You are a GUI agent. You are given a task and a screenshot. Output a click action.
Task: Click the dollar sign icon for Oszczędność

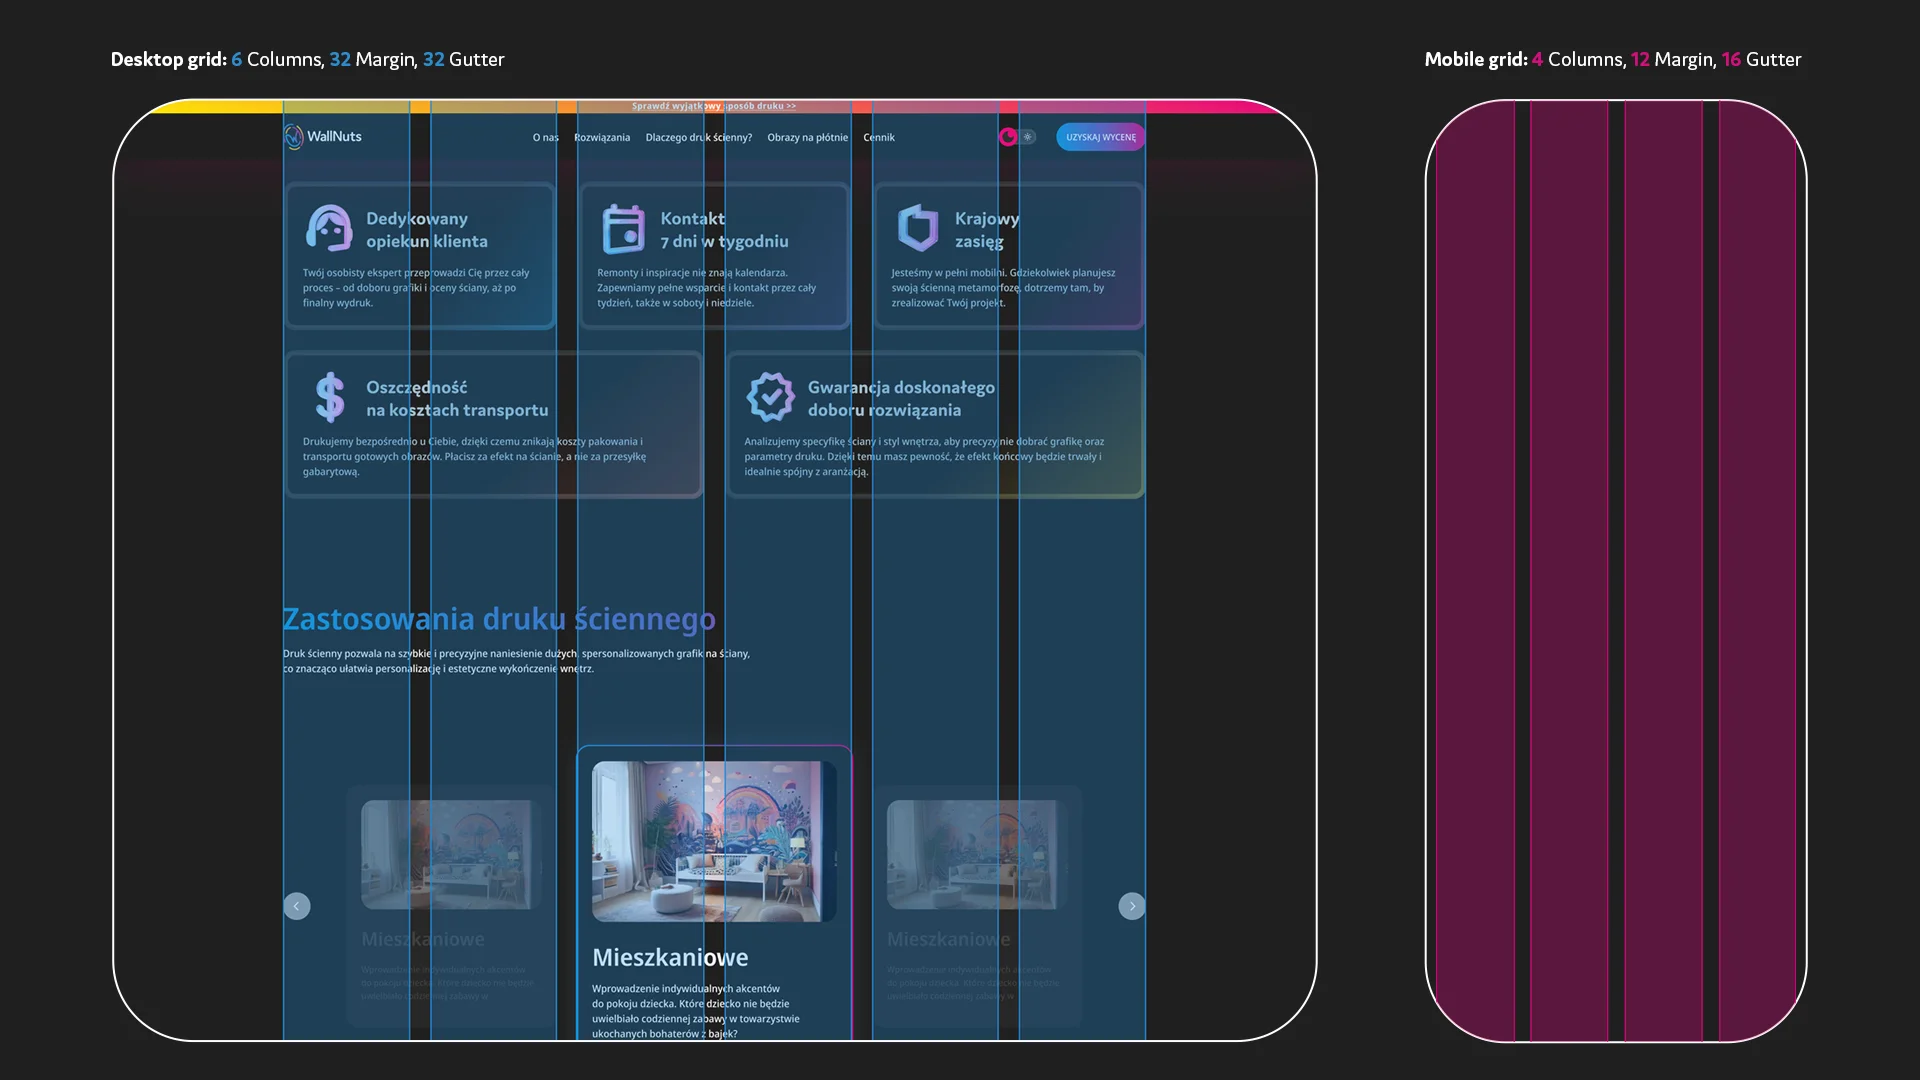tap(329, 398)
